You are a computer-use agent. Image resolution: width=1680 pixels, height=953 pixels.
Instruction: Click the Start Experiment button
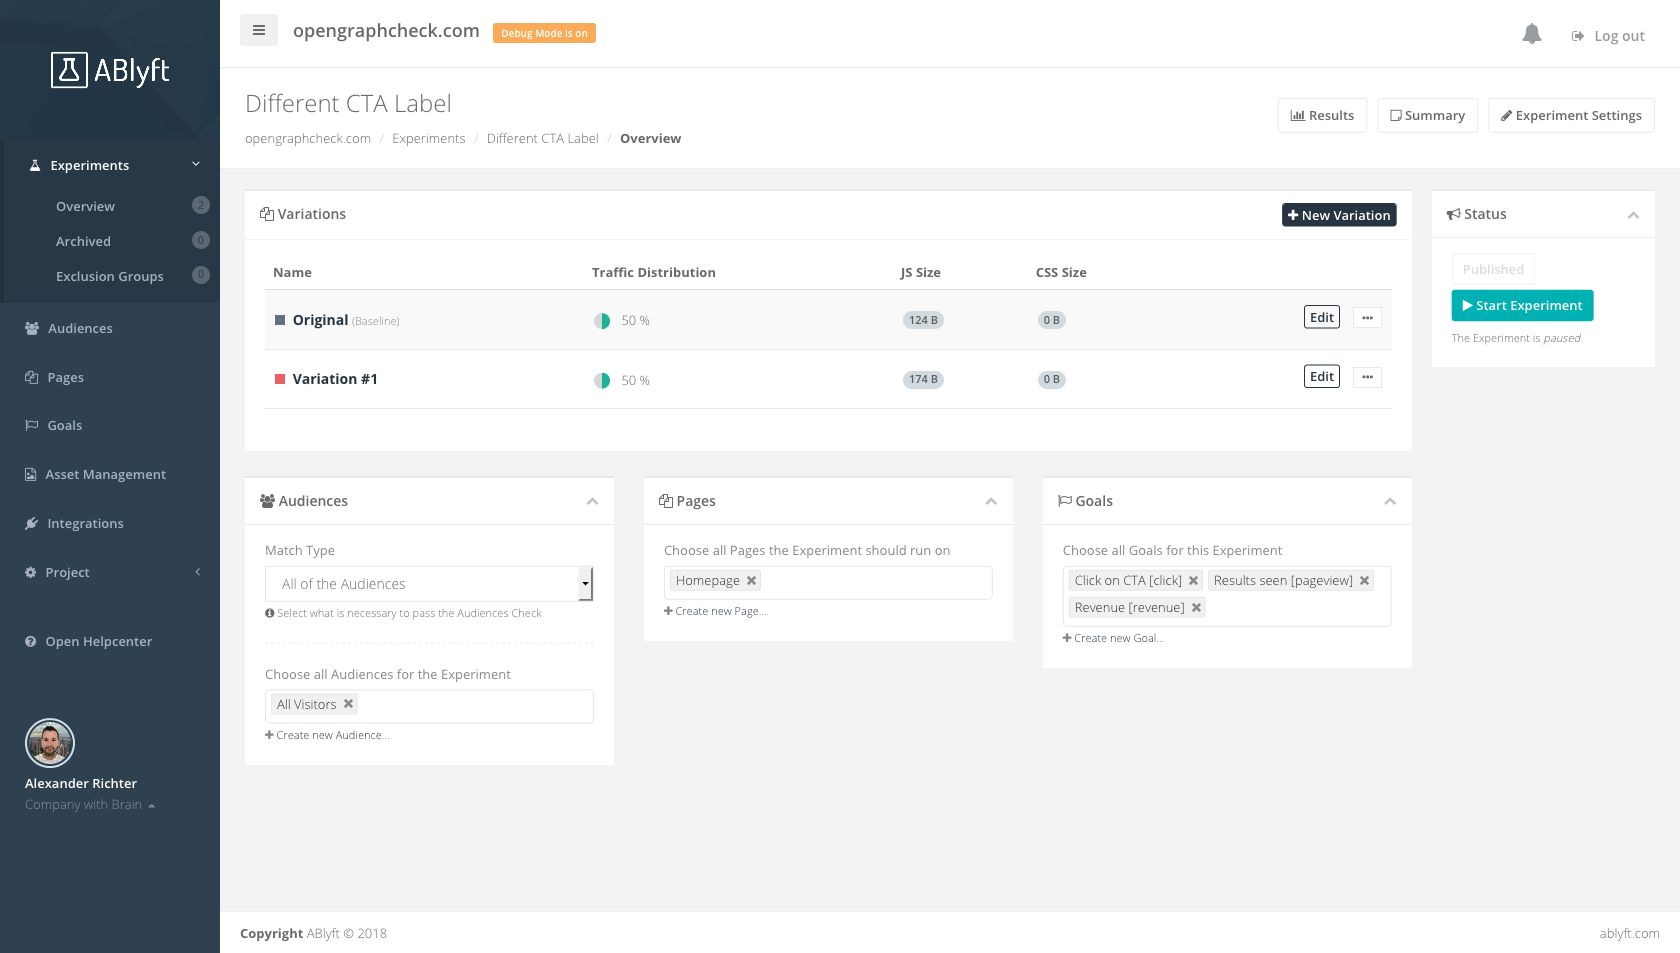[x=1521, y=305]
